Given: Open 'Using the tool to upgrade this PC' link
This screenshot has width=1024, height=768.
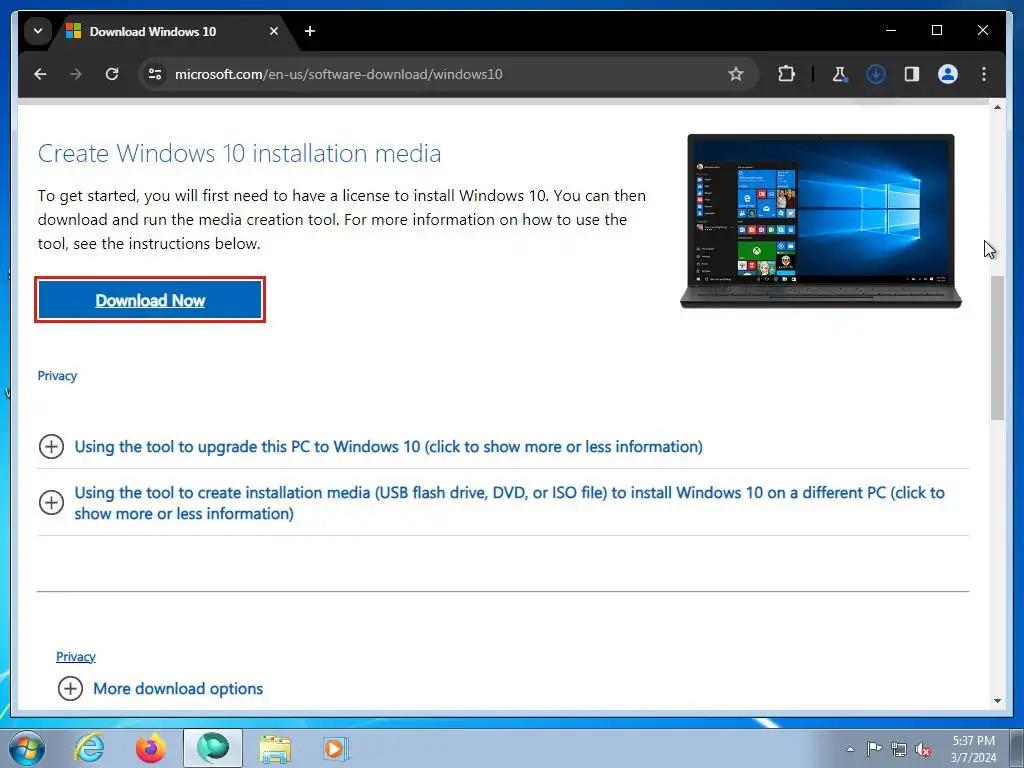Looking at the screenshot, I should click(389, 447).
